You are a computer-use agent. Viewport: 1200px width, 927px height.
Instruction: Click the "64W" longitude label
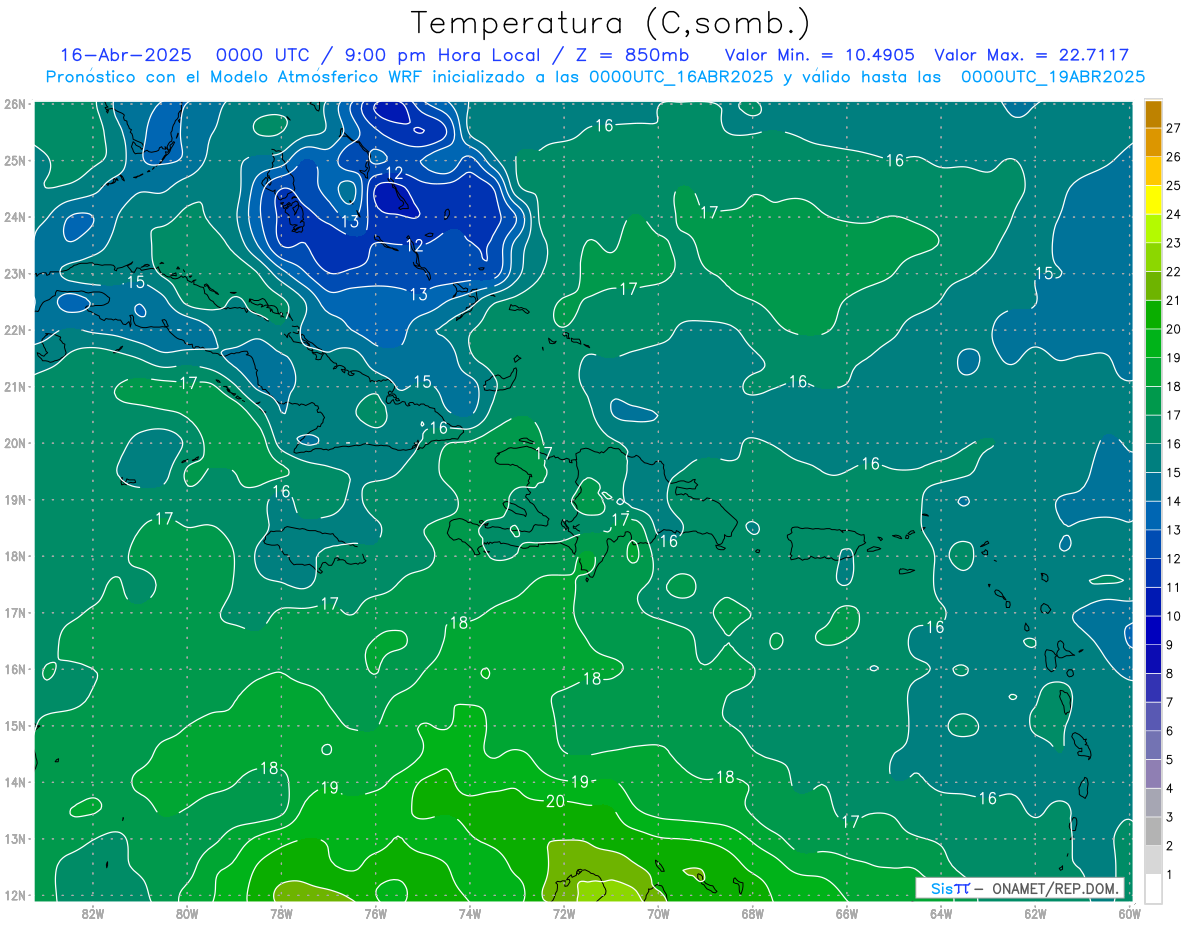[x=941, y=912]
